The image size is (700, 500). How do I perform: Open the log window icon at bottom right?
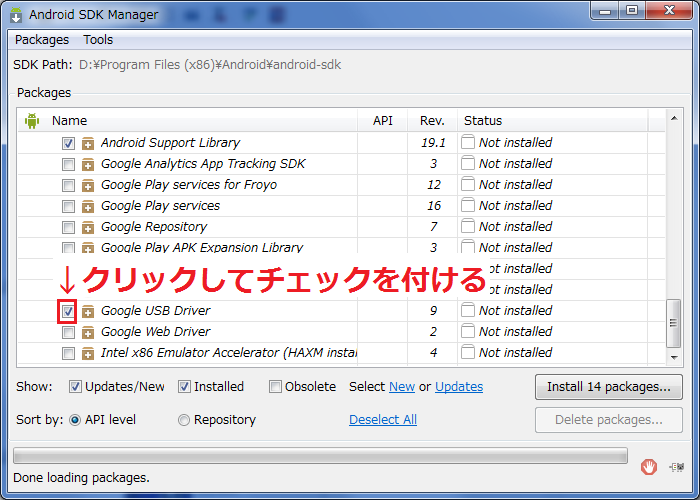pyautogui.click(x=677, y=467)
